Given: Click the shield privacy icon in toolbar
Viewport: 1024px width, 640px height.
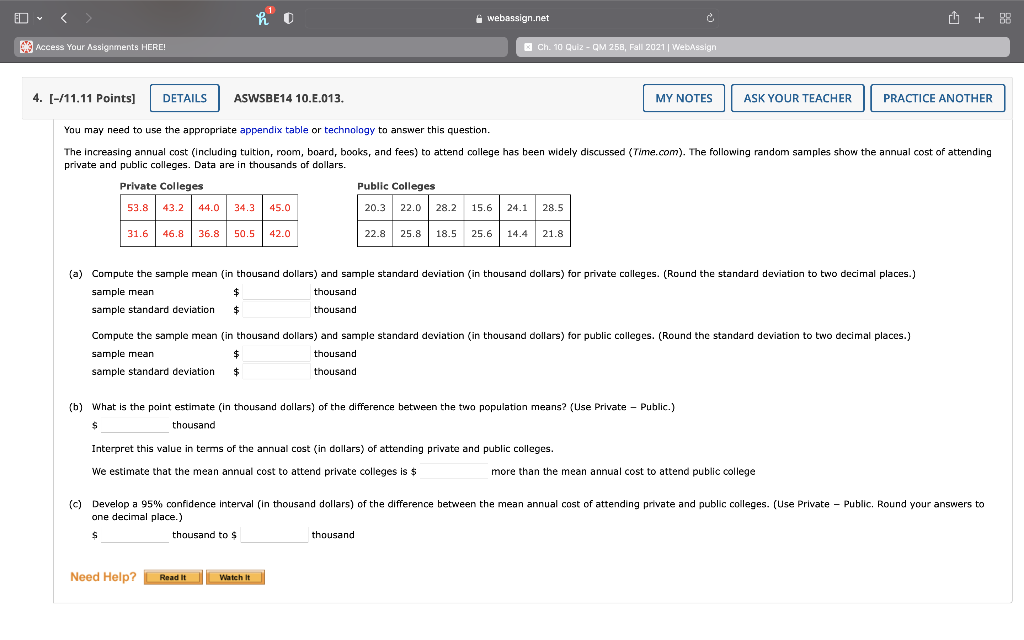Looking at the screenshot, I should click(x=290, y=17).
